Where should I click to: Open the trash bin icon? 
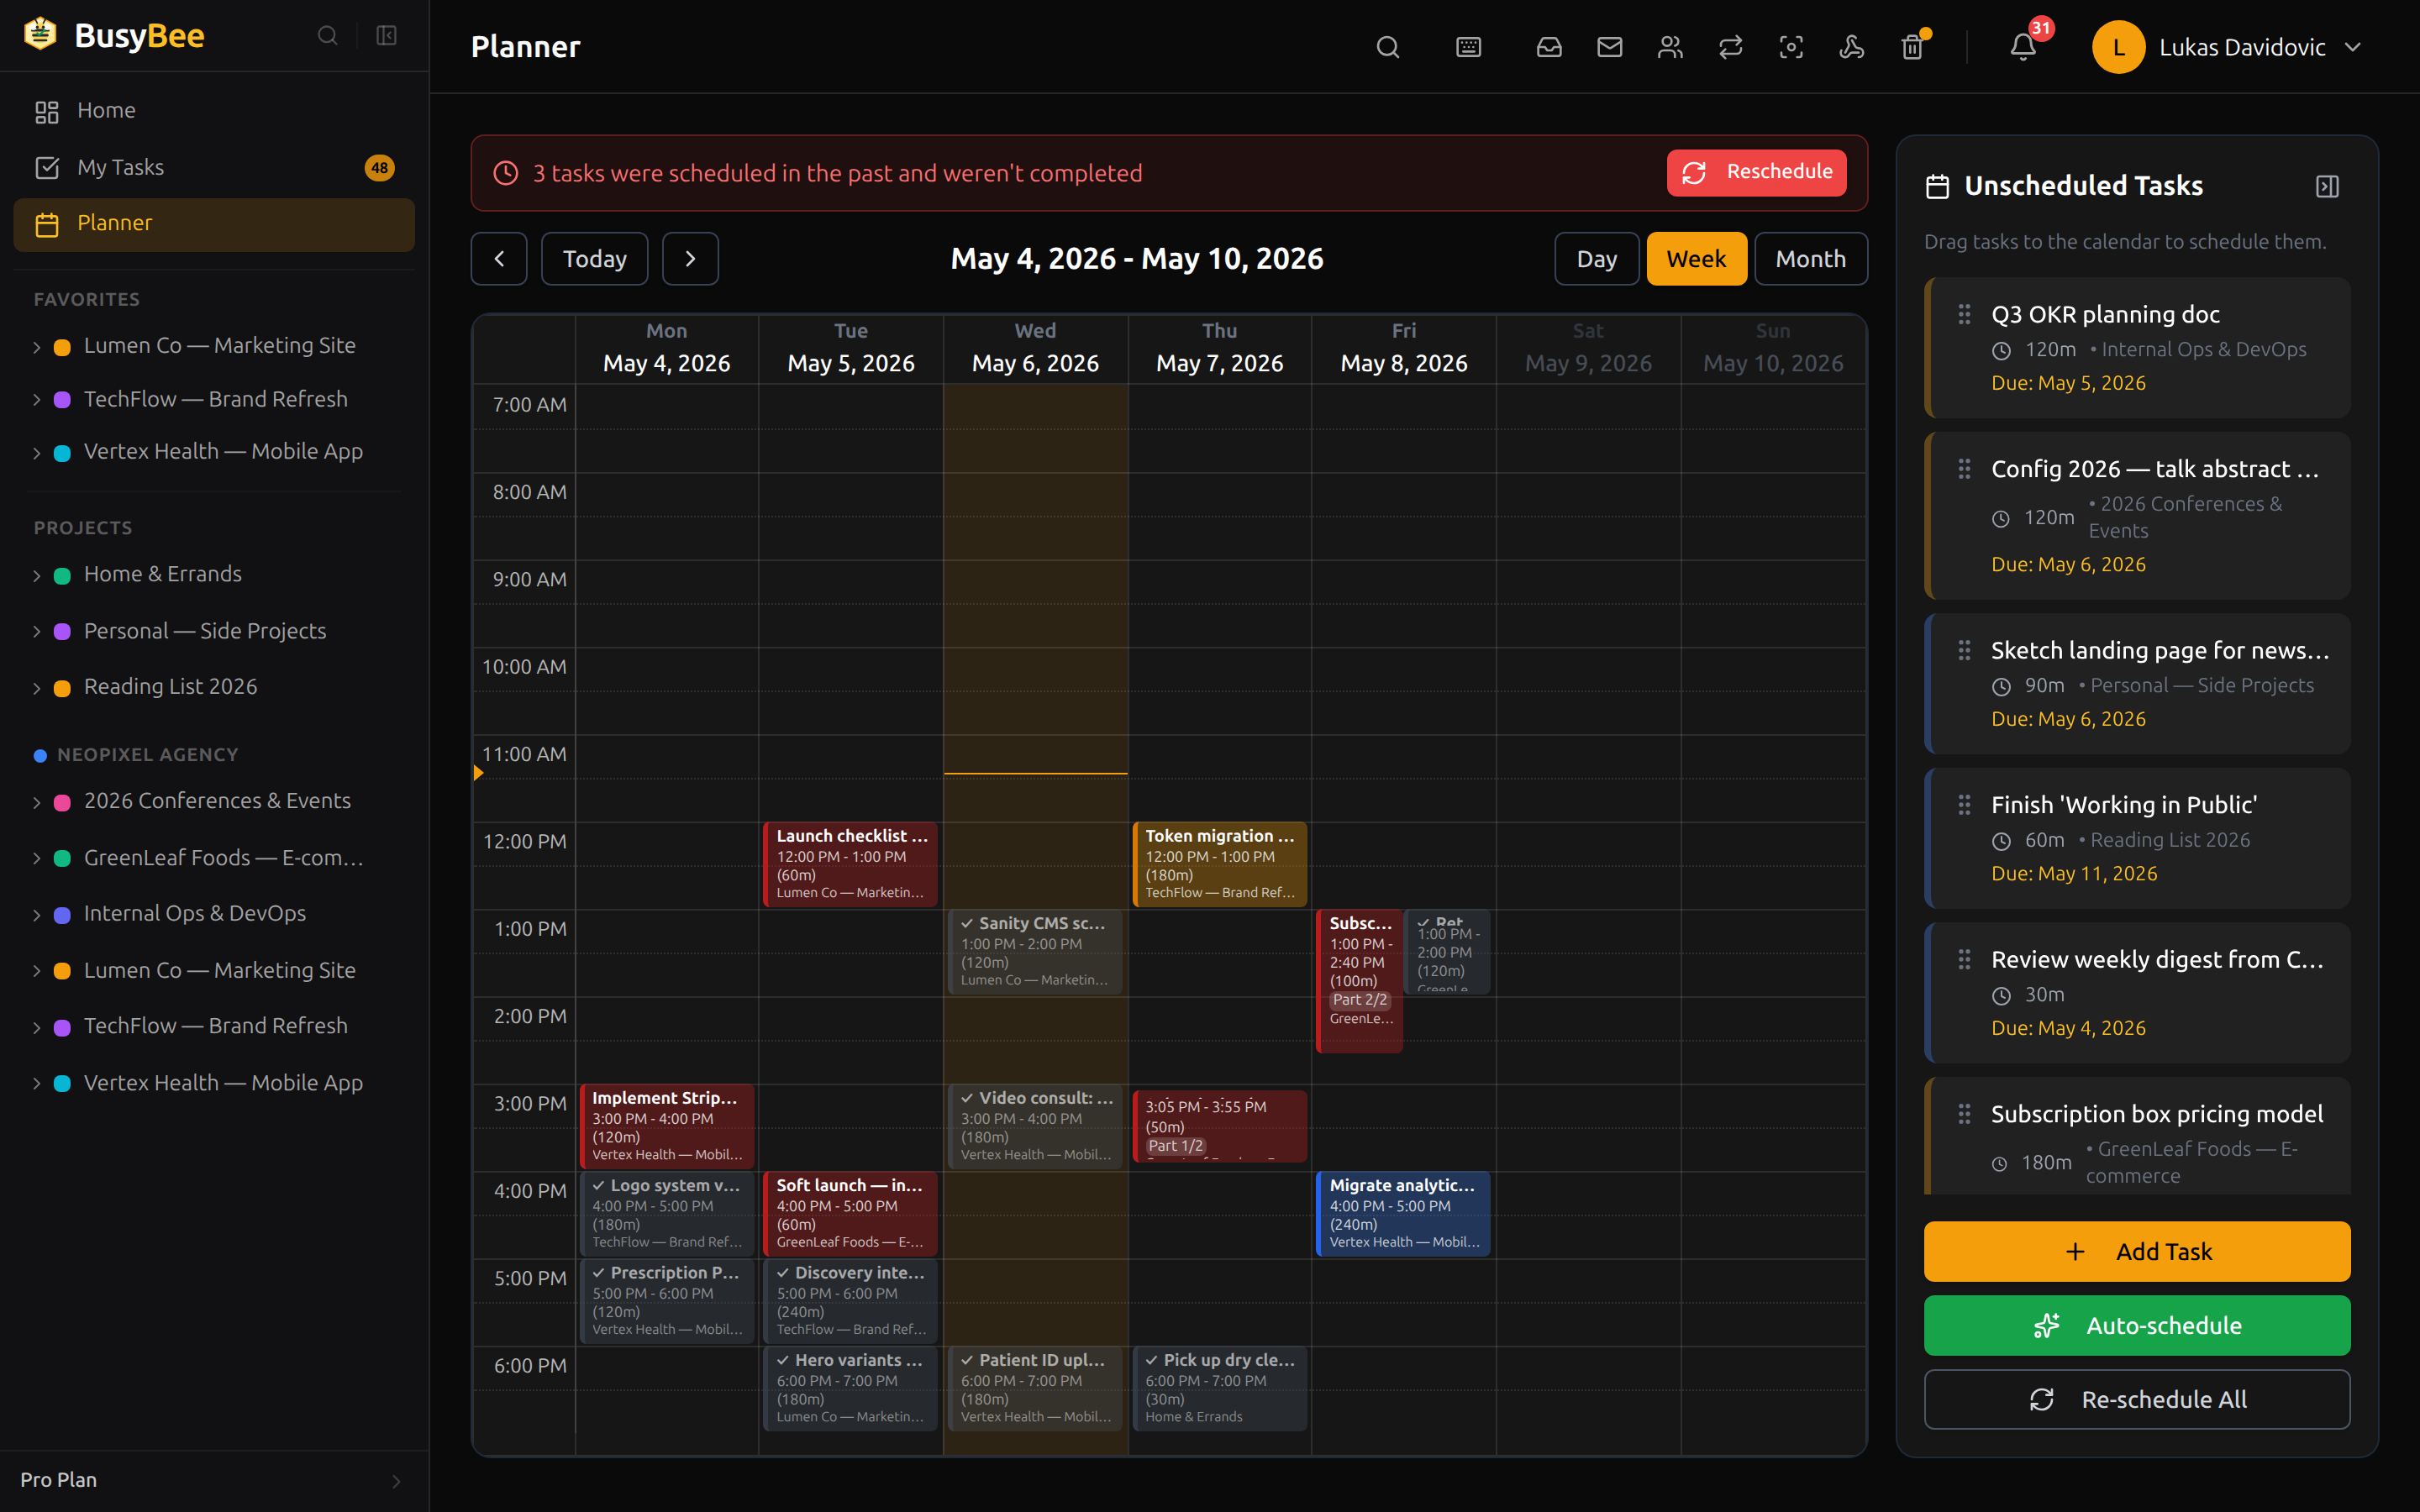(x=1912, y=47)
